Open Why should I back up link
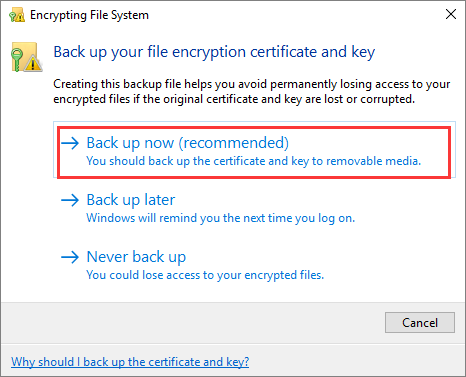The width and height of the screenshot is (466, 377). [130, 362]
